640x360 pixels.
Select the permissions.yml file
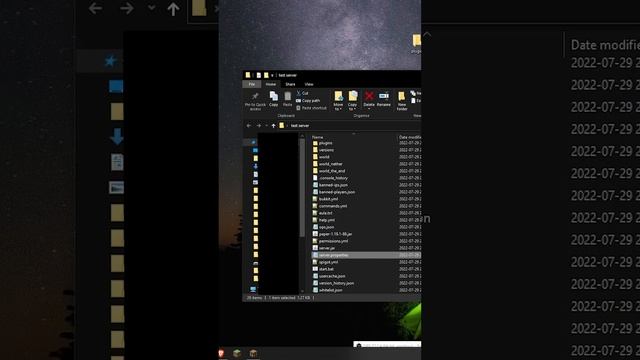click(330, 241)
